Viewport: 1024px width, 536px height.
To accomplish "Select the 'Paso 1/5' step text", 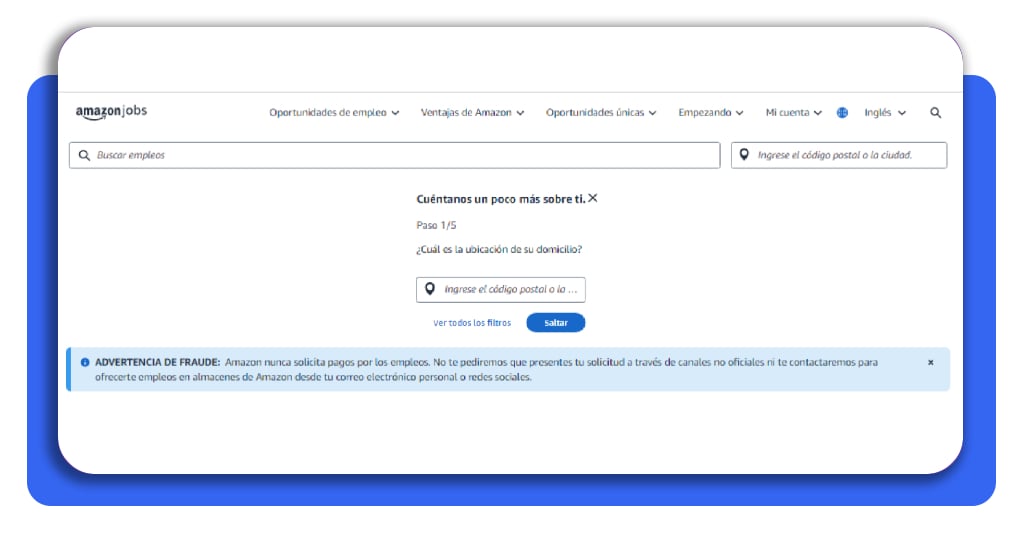I will pos(436,225).
